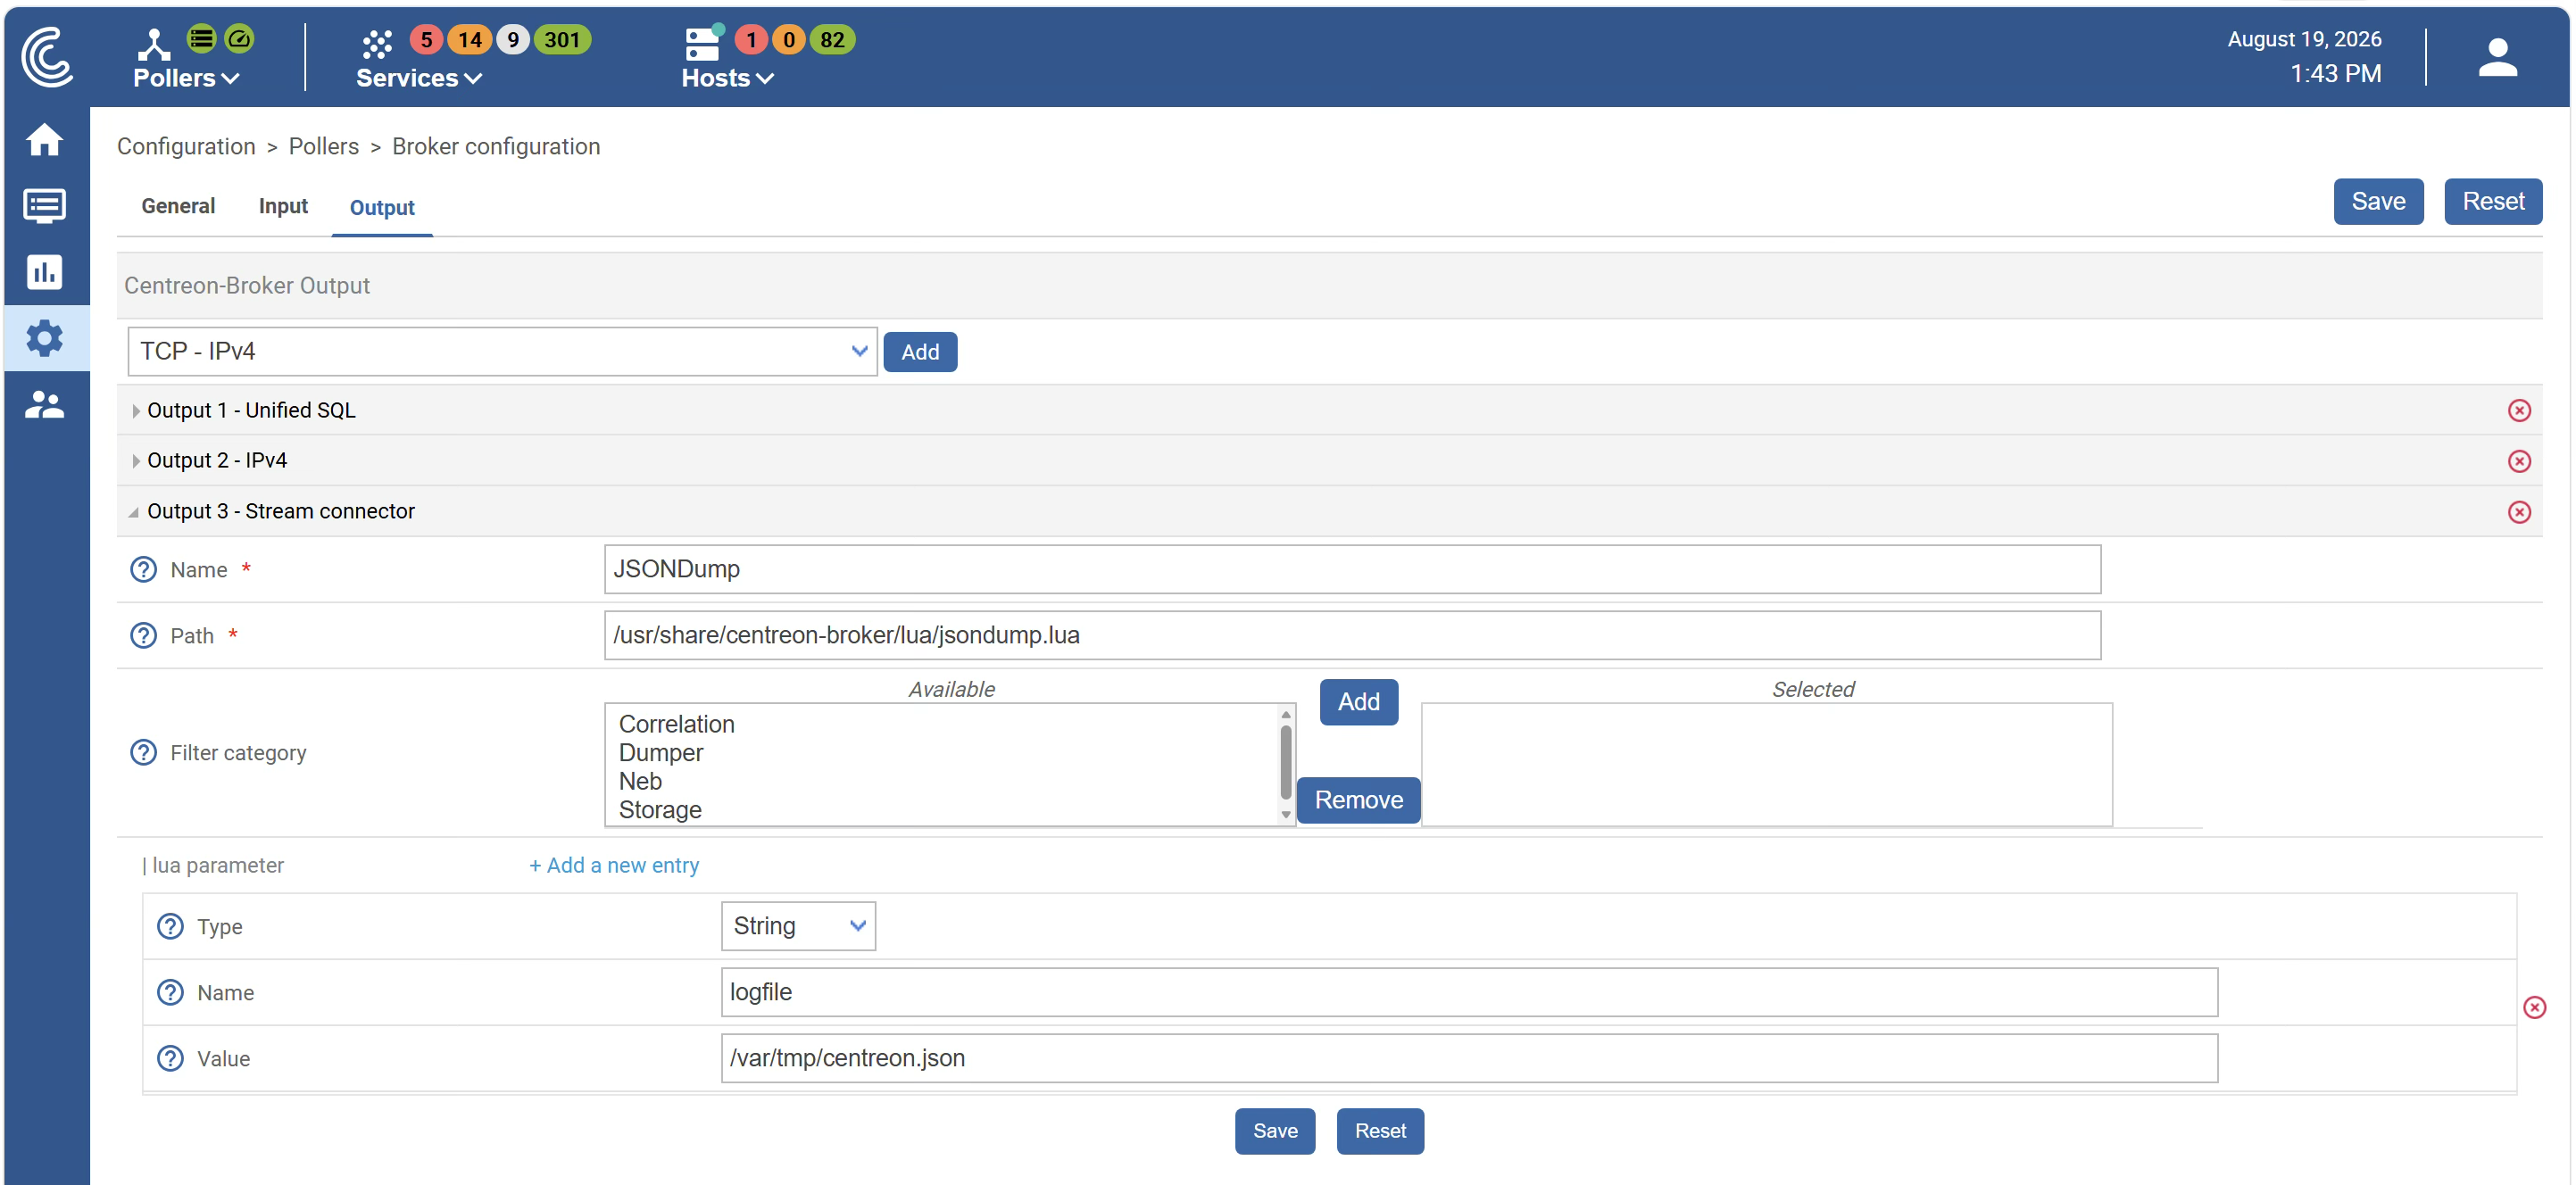Open the Monitoring sidebar icon

pyautogui.click(x=44, y=205)
